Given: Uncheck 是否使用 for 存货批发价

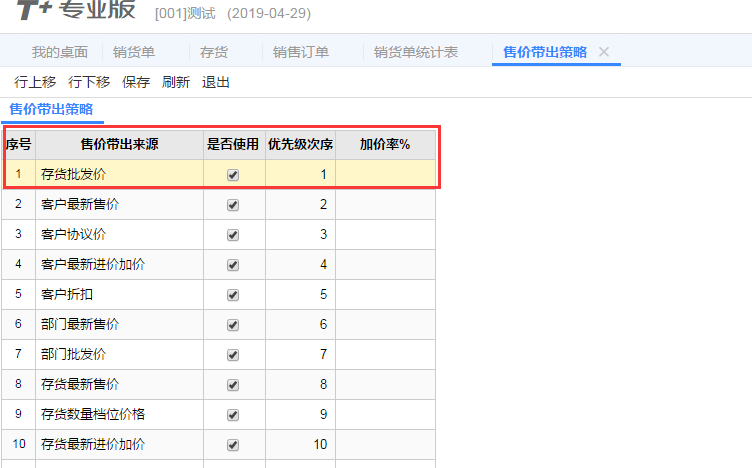Looking at the screenshot, I should [233, 174].
